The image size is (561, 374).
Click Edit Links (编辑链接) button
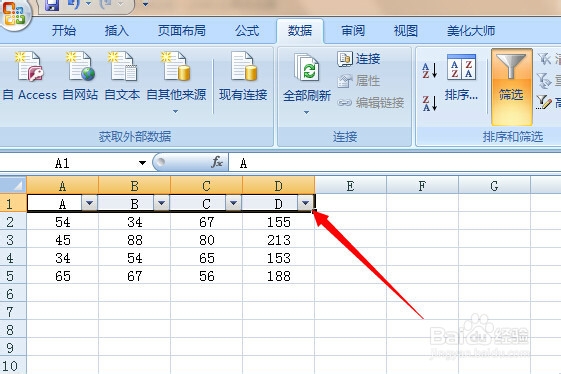click(x=371, y=103)
